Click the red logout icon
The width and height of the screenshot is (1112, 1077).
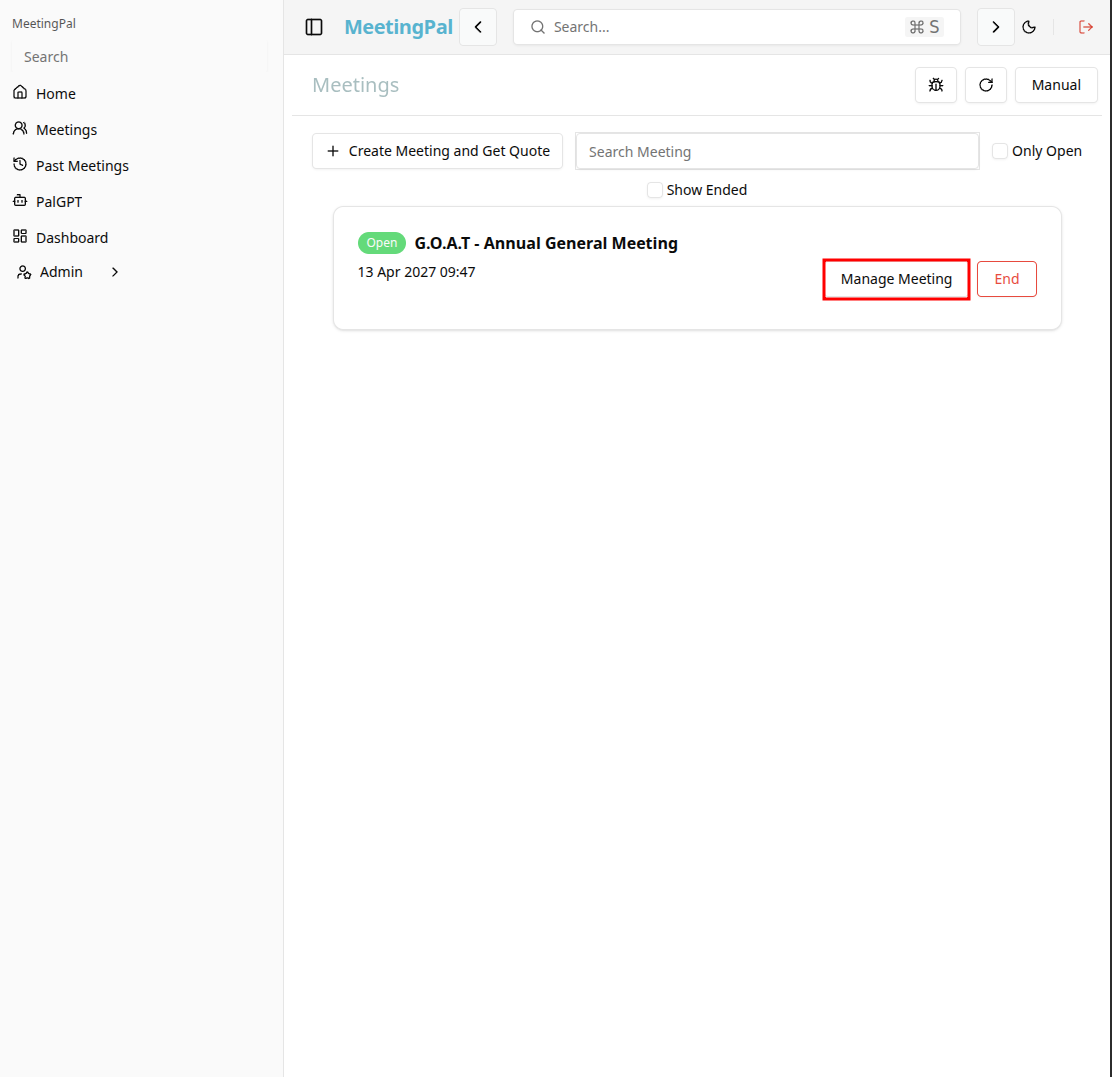1086,27
